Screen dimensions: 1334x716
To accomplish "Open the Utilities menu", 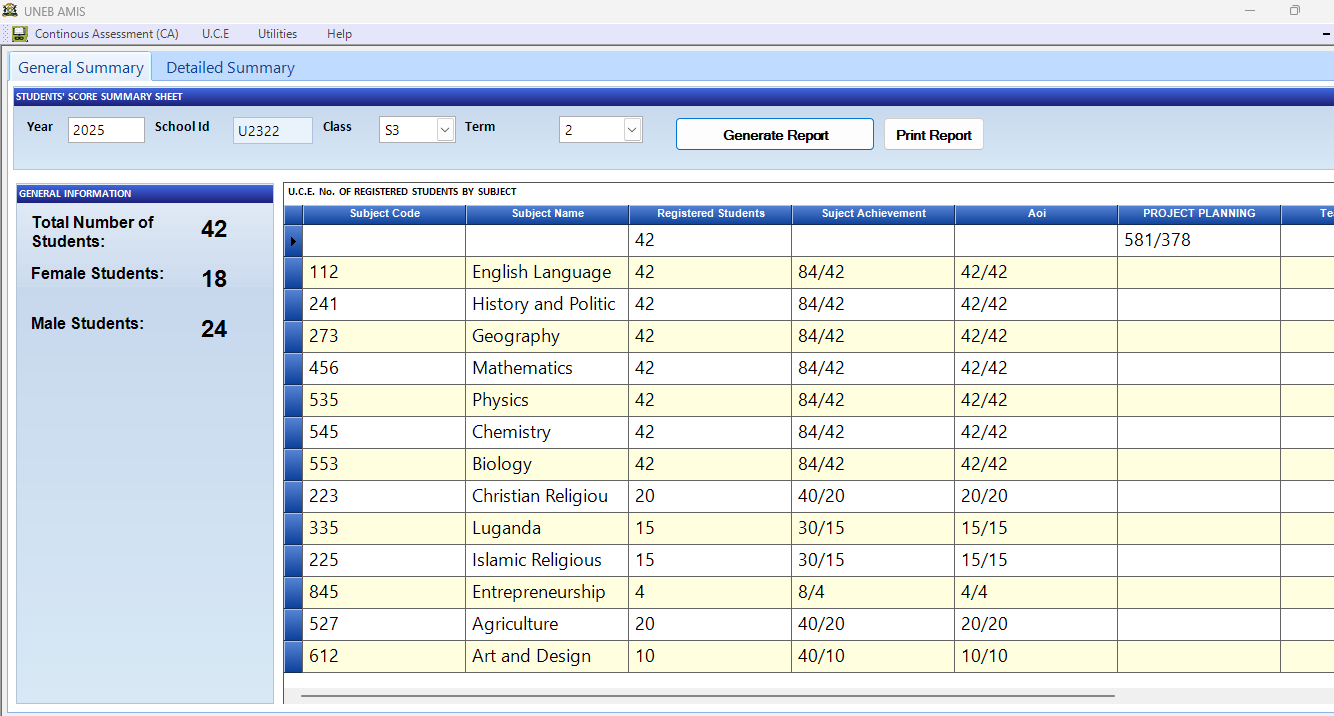I will (277, 33).
